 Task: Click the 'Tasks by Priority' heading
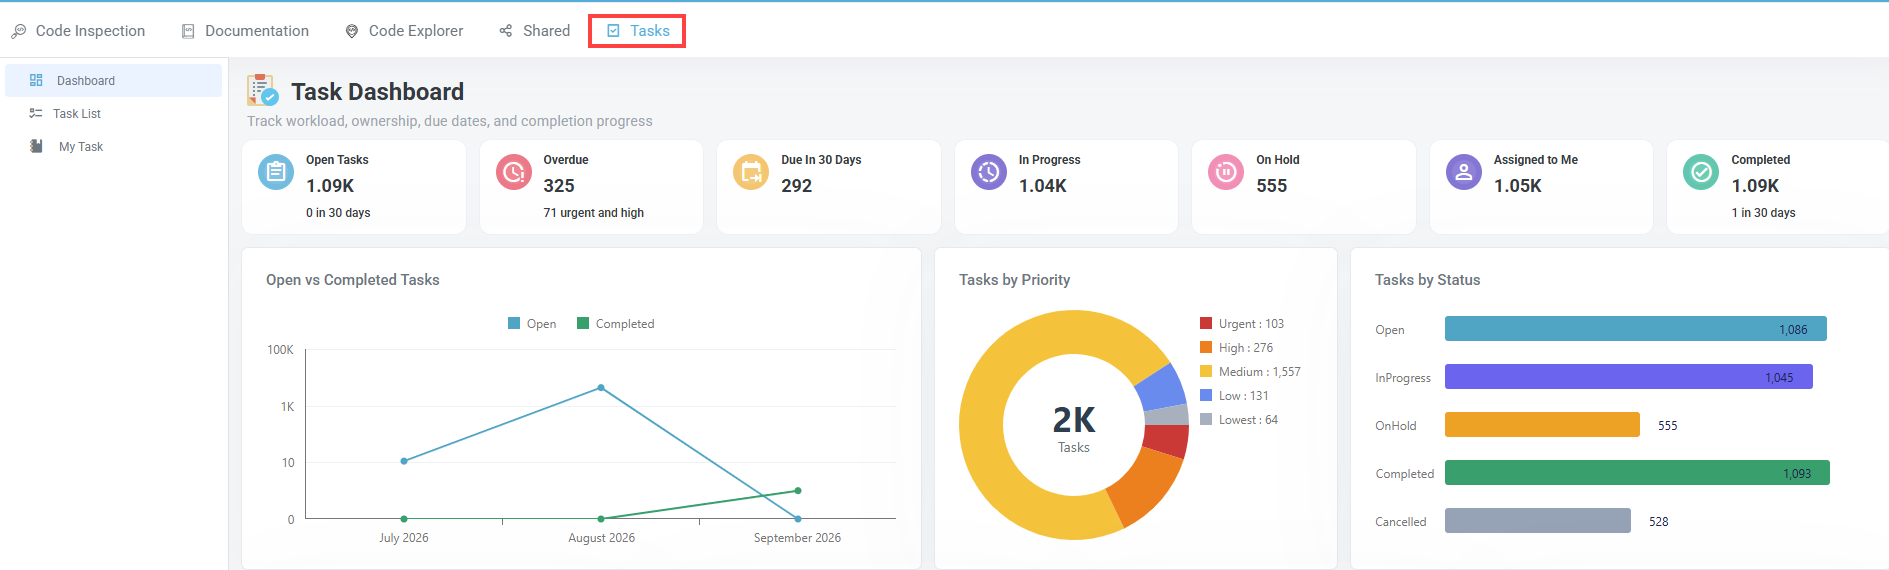[1014, 280]
